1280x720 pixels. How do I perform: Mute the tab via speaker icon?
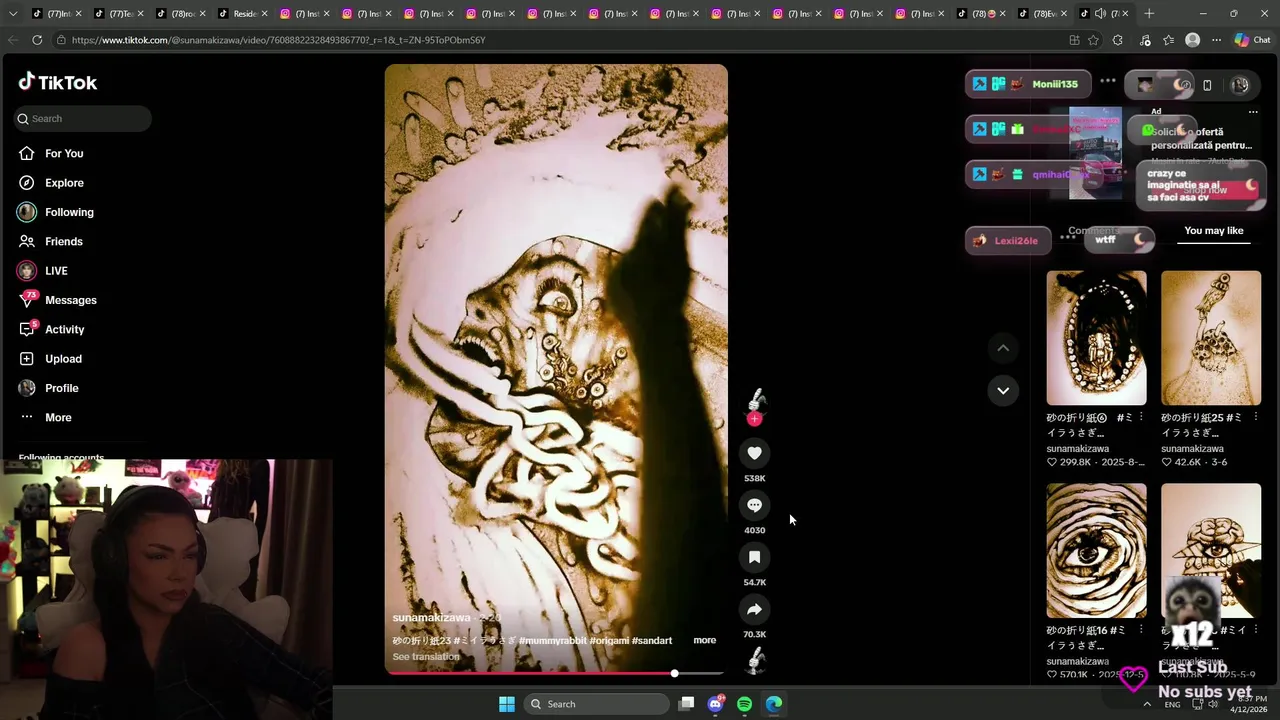coord(1100,14)
